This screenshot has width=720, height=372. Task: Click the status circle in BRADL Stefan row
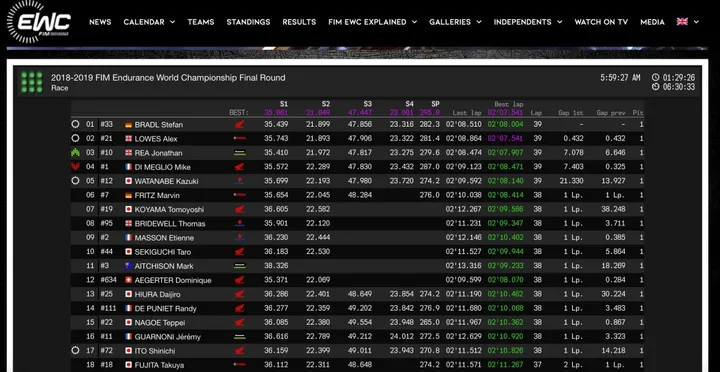75,124
